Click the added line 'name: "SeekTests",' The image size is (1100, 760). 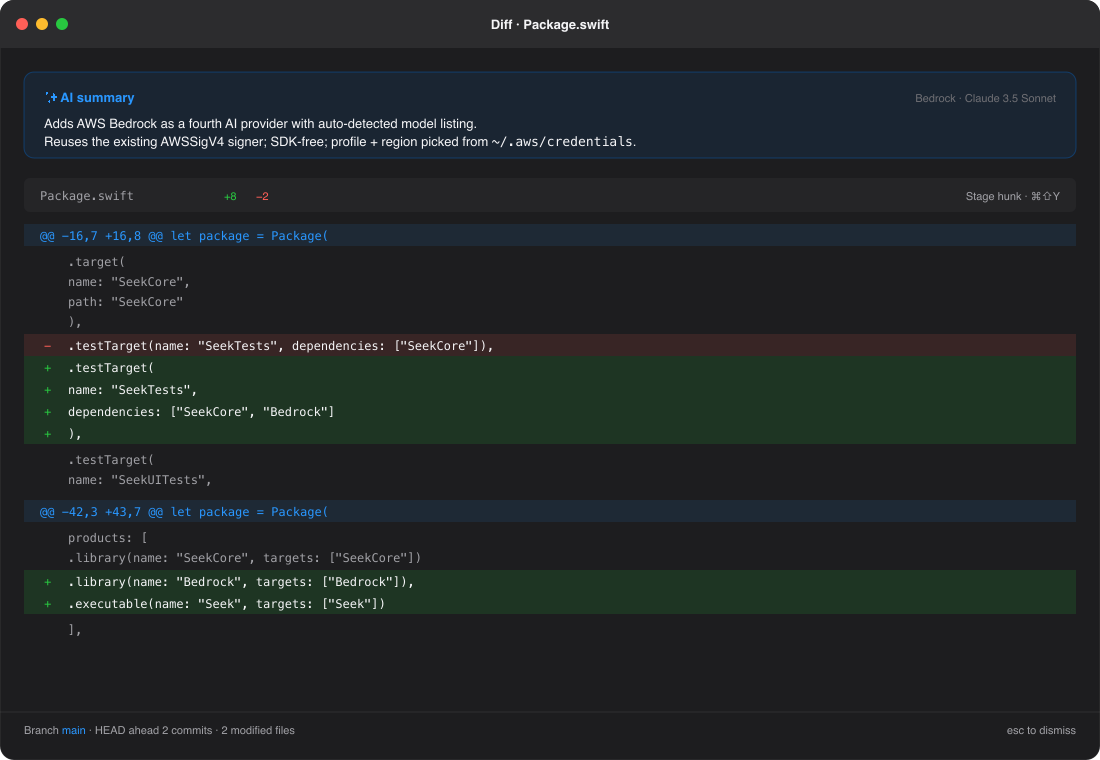pos(550,389)
